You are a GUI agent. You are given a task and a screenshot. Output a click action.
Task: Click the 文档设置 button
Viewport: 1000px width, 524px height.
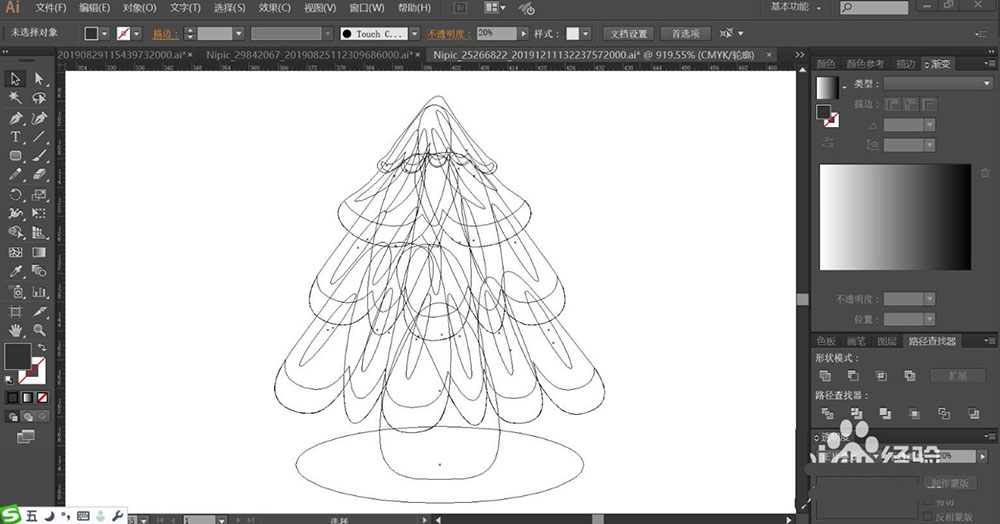(628, 34)
